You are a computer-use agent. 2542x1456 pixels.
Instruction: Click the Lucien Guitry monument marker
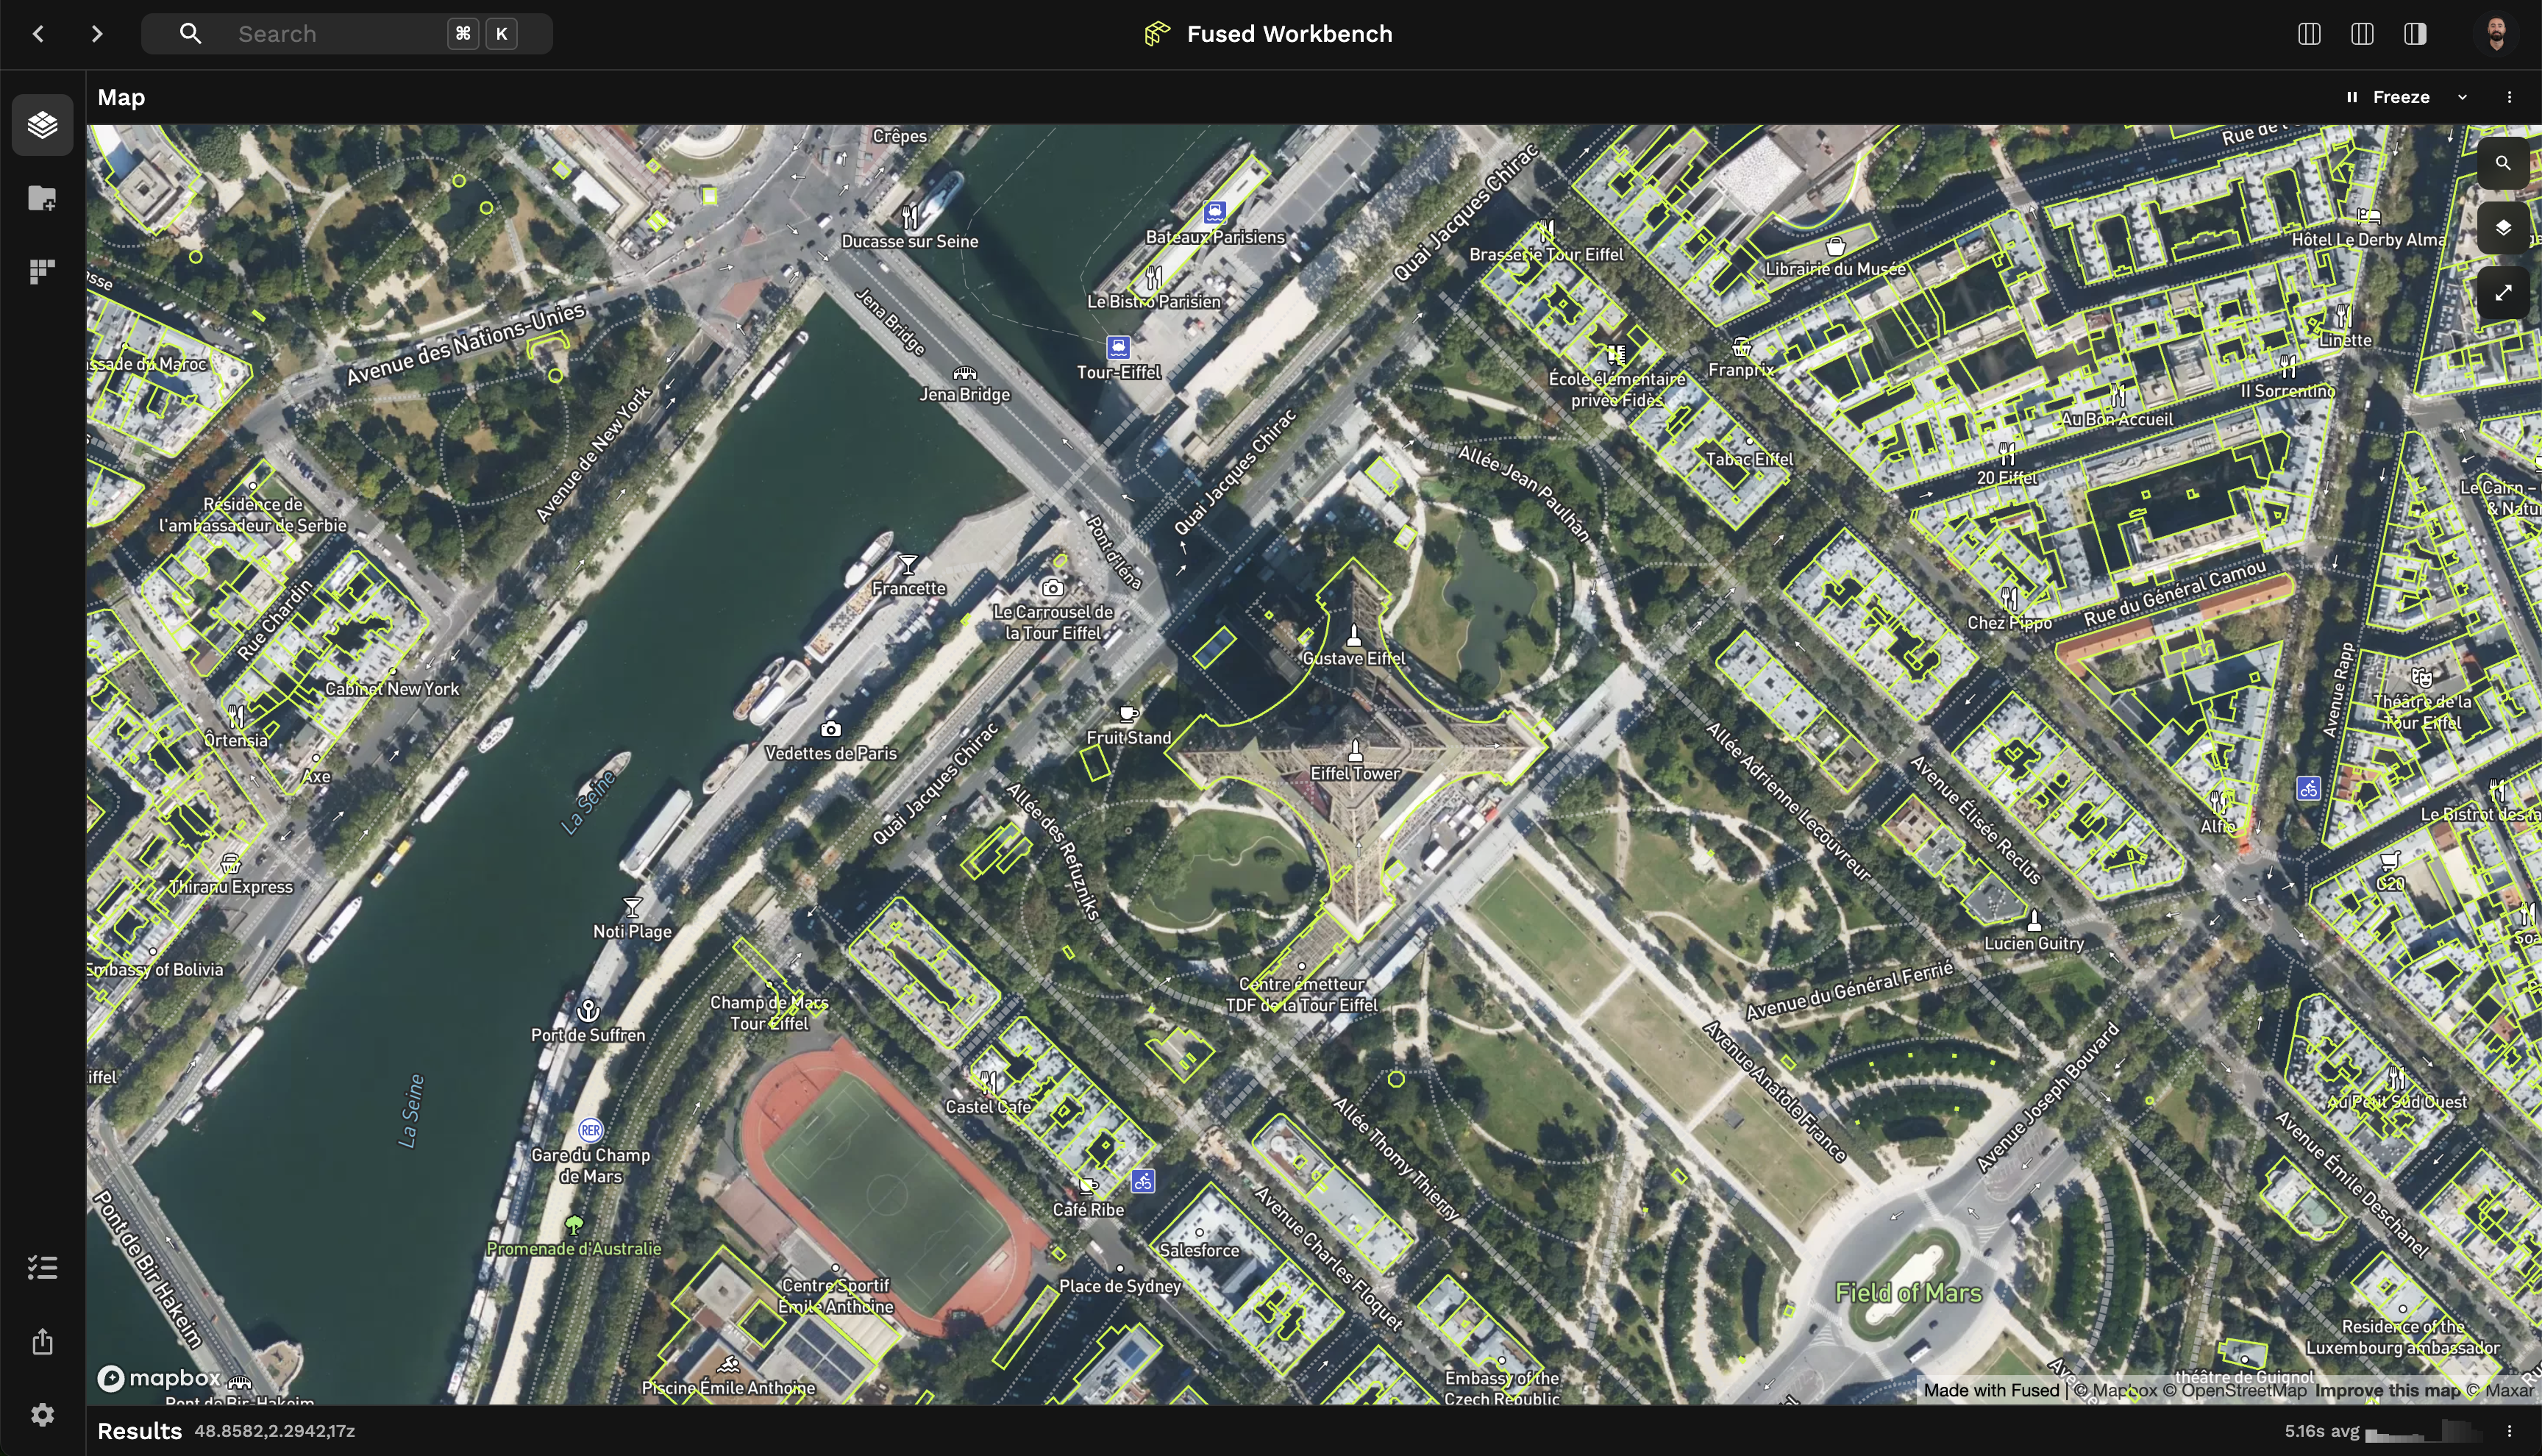[x=2034, y=919]
